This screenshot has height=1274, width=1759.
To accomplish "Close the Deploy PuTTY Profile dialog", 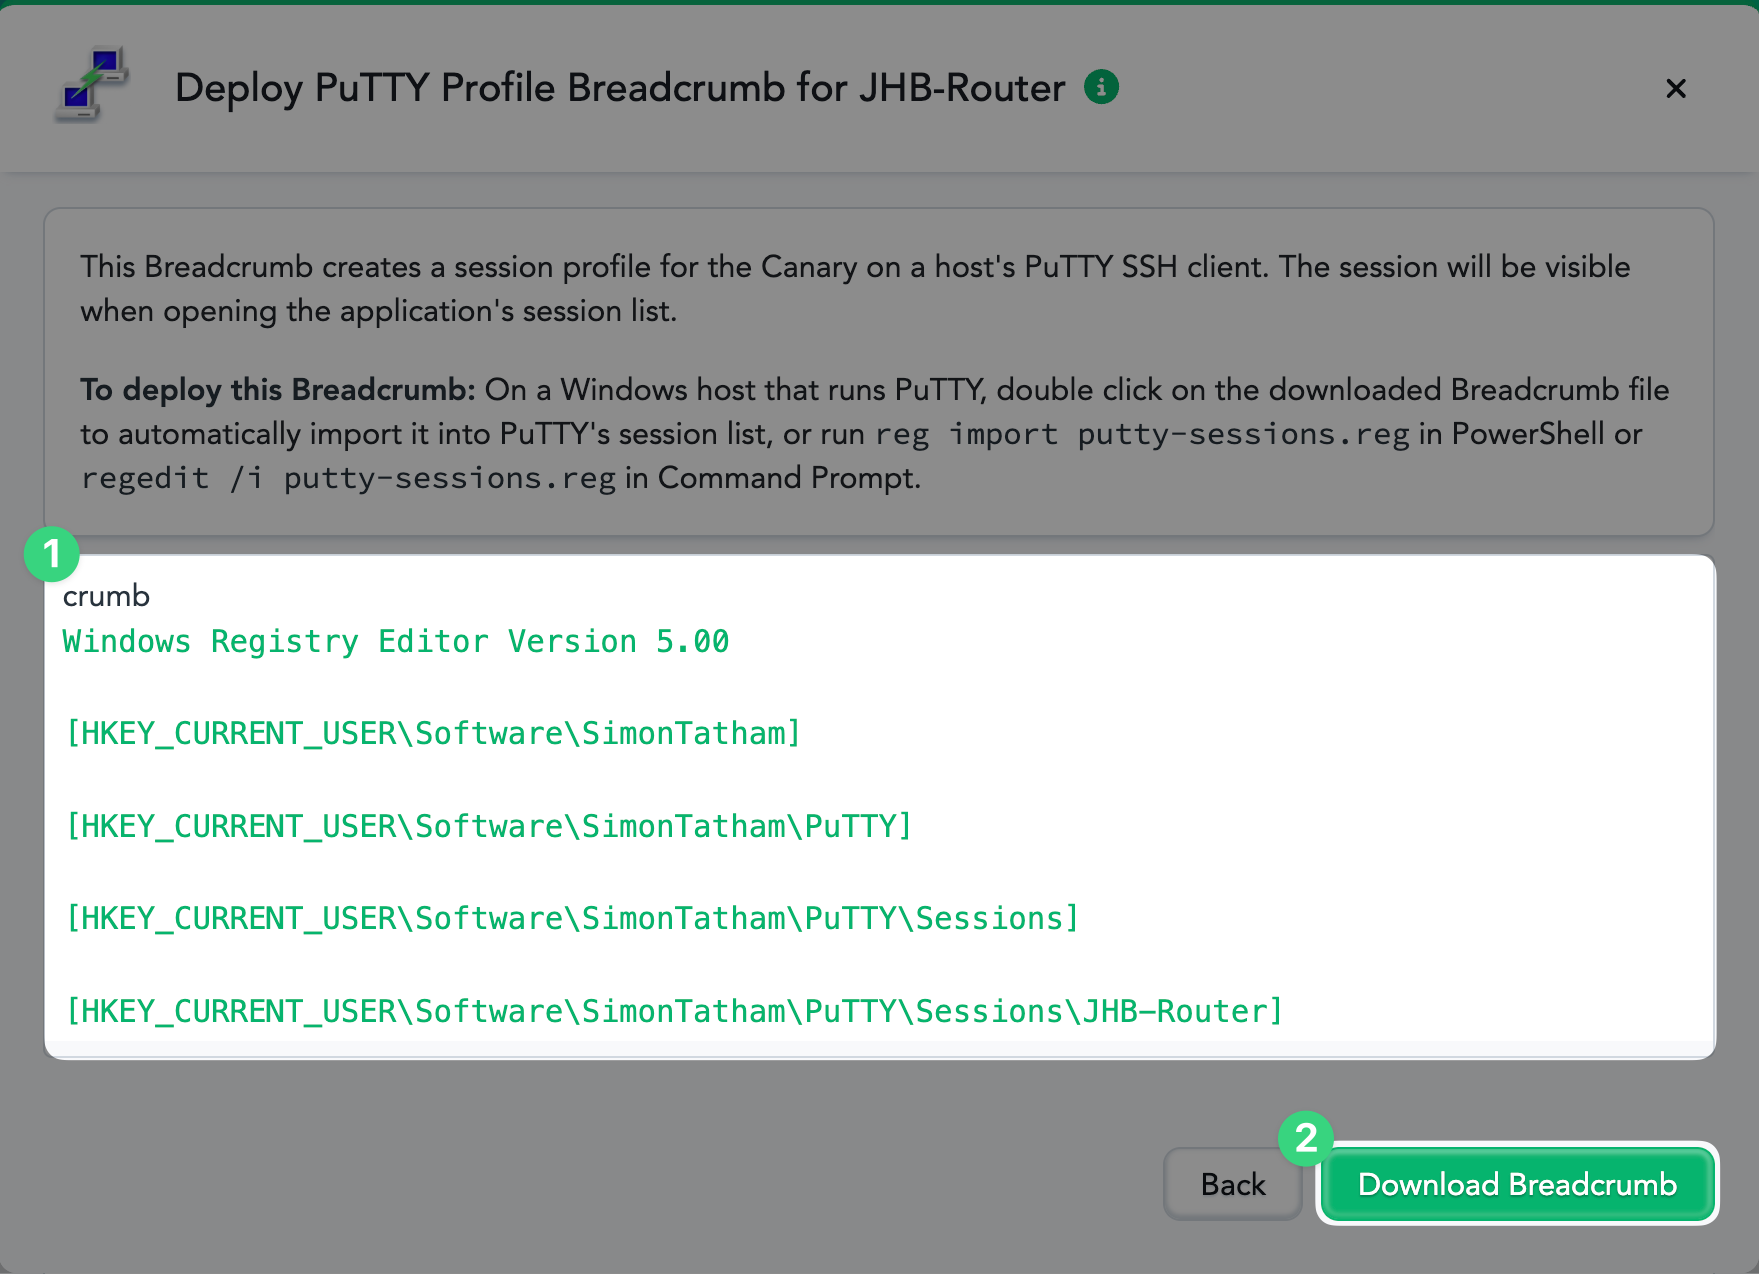I will tap(1676, 88).
